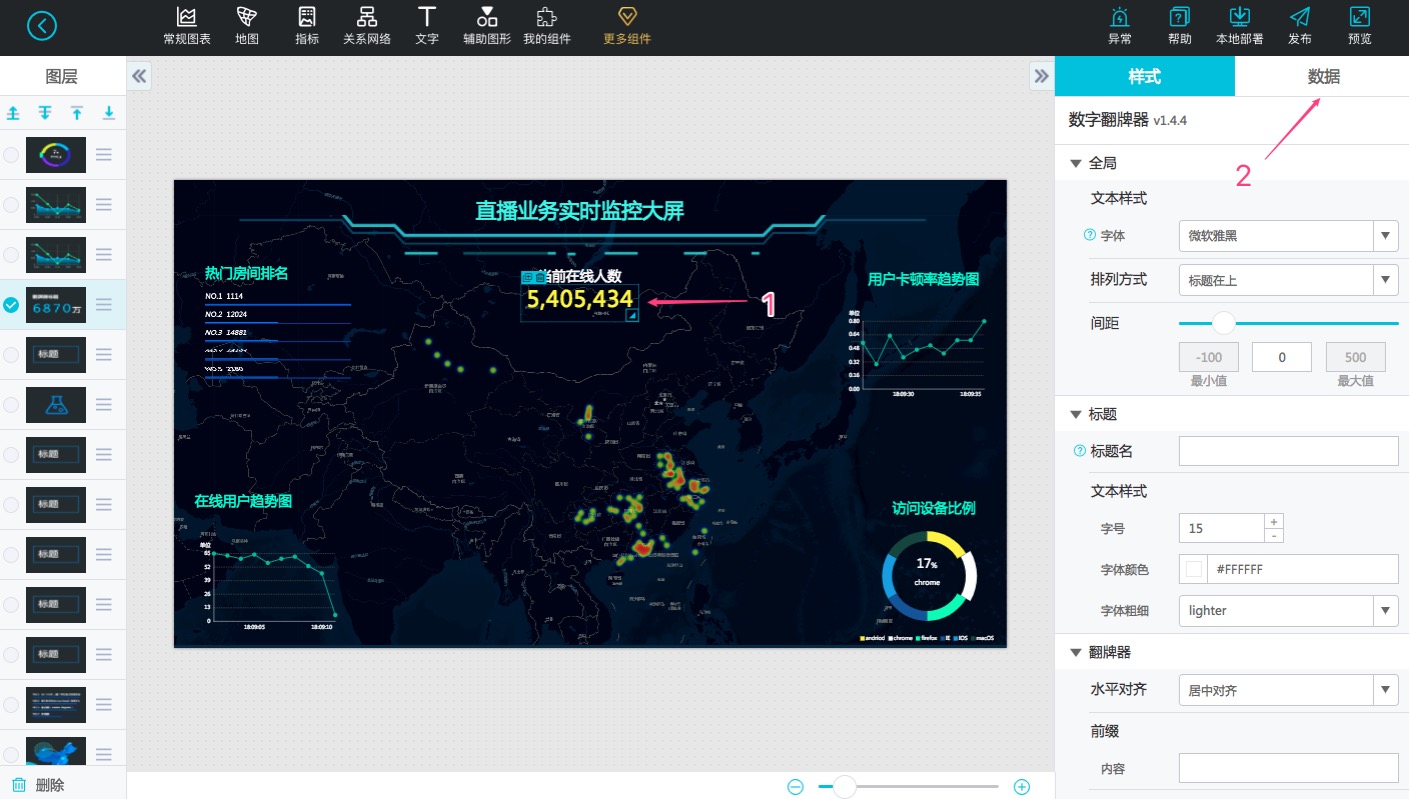This screenshot has width=1410, height=799.
Task: Open the 地图 map components
Action: 247,26
